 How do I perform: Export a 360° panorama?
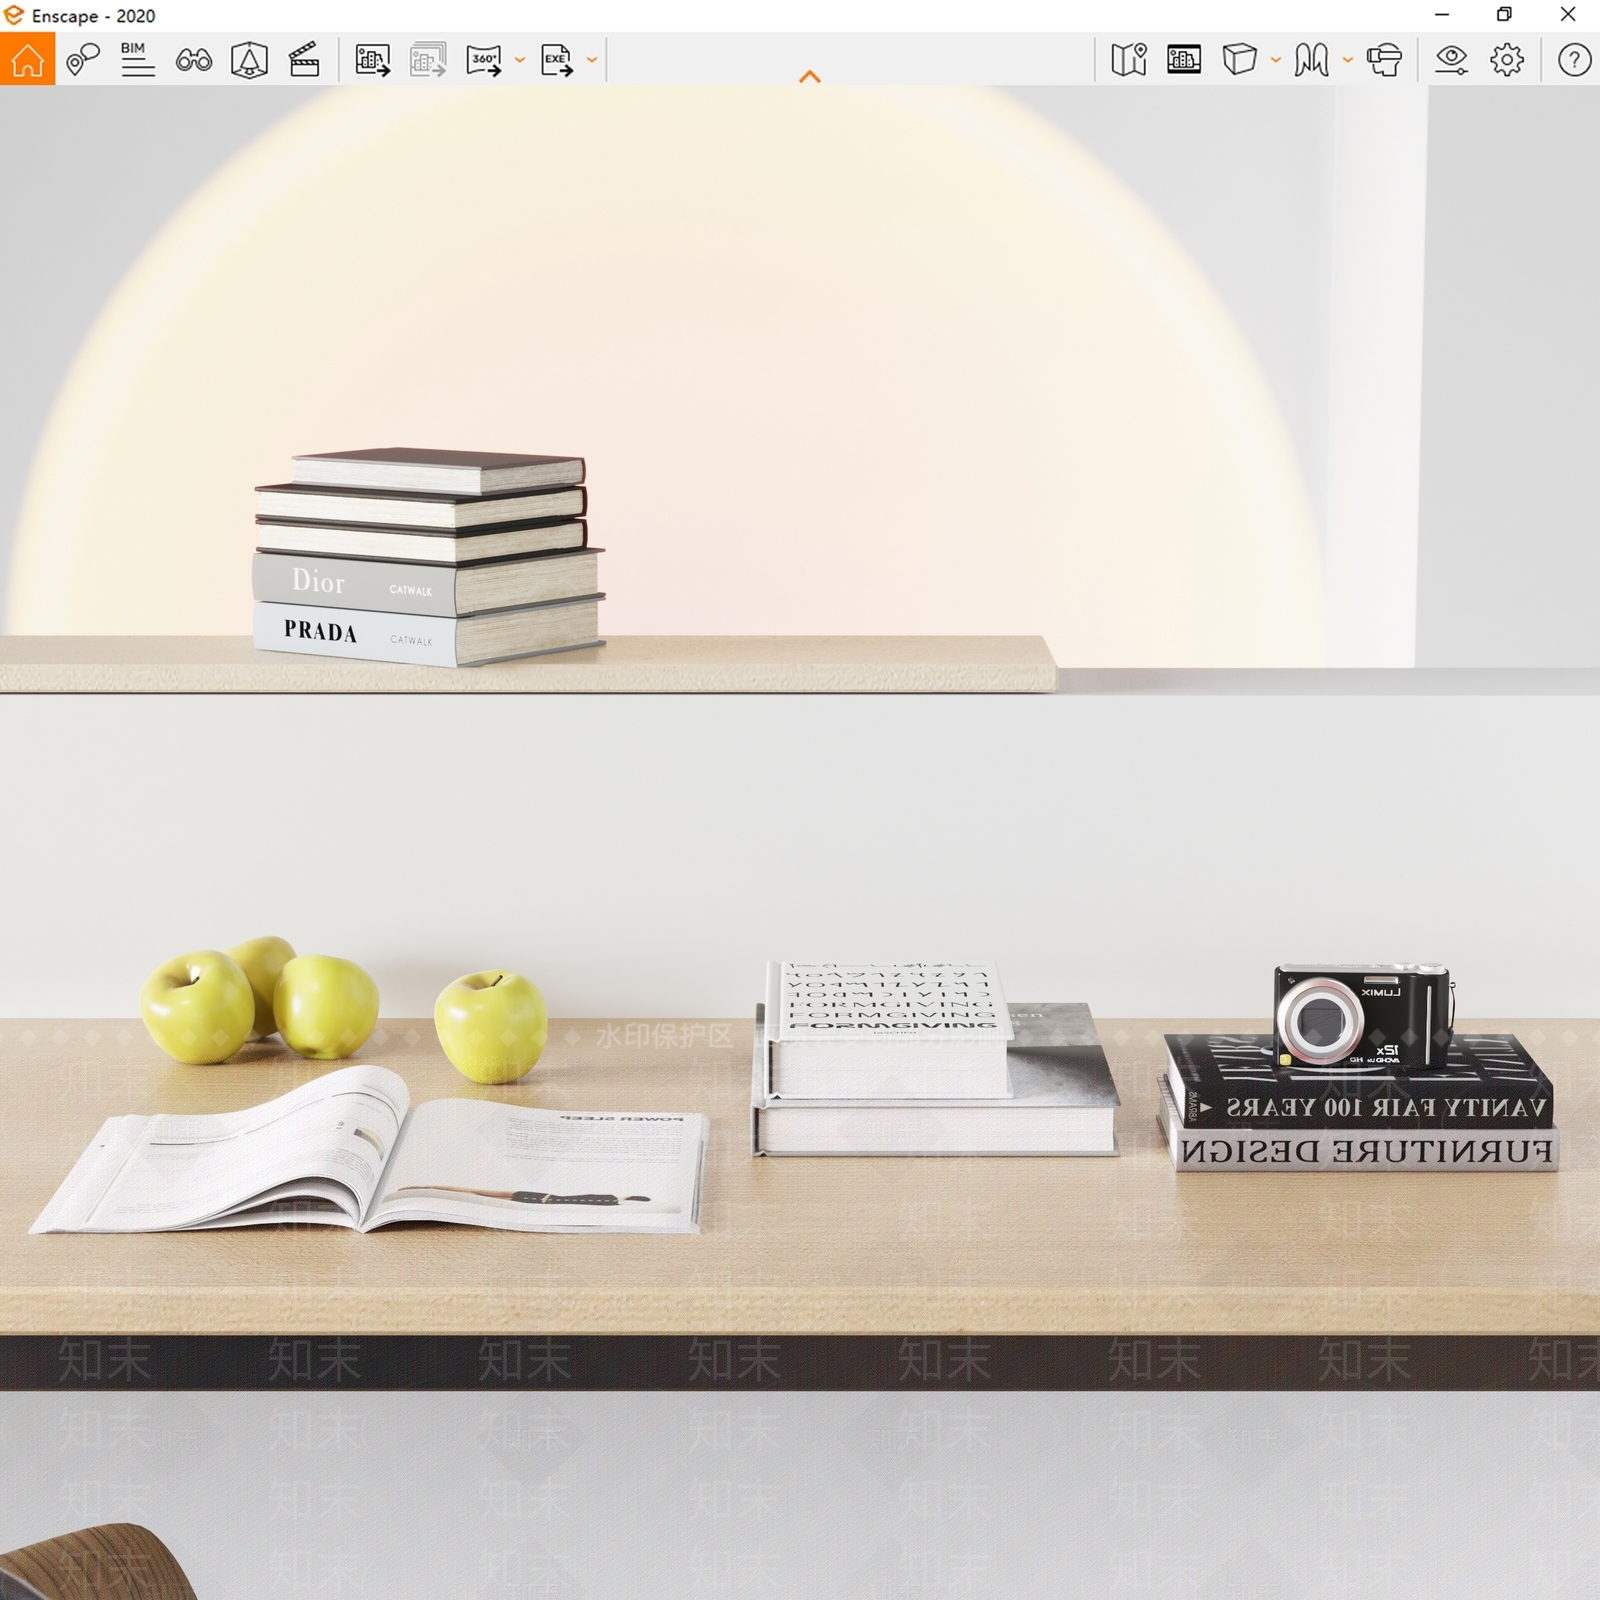tap(484, 60)
